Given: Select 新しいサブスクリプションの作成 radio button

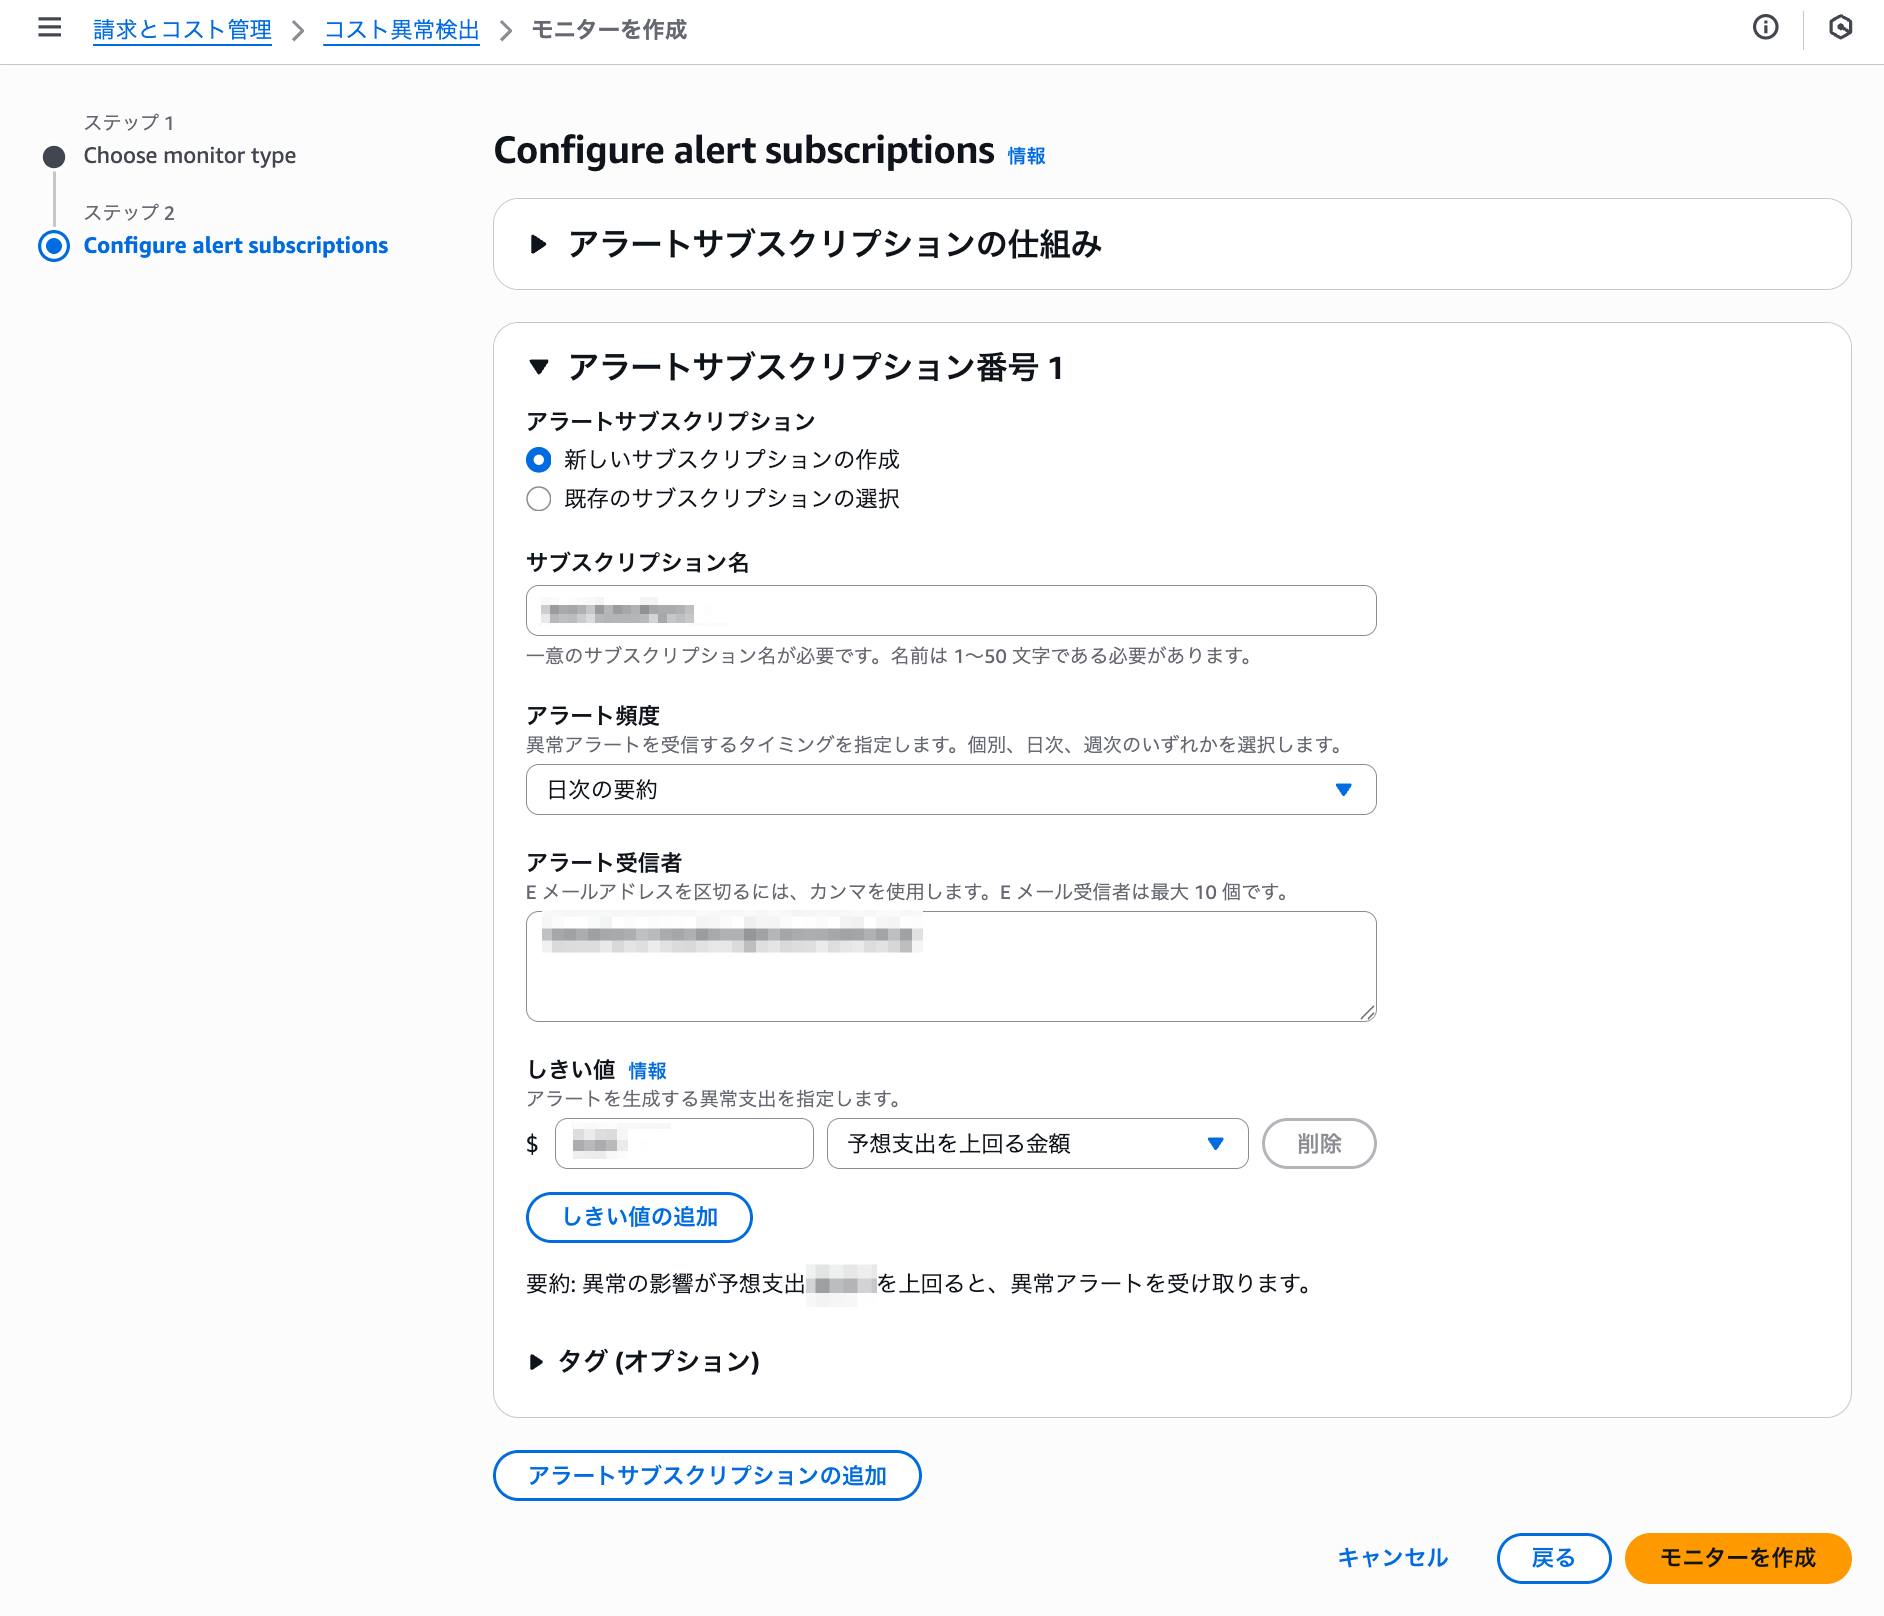Looking at the screenshot, I should pos(539,460).
